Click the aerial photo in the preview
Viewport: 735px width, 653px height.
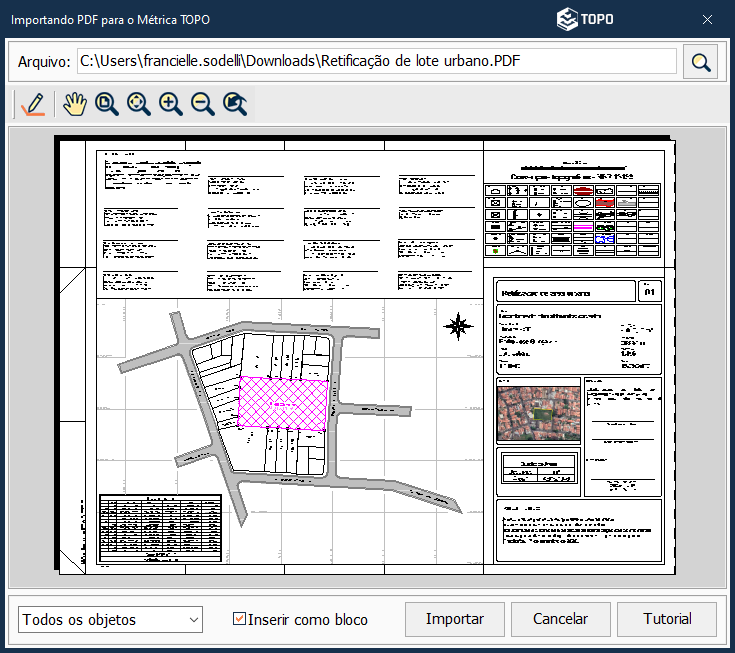pyautogui.click(x=538, y=414)
